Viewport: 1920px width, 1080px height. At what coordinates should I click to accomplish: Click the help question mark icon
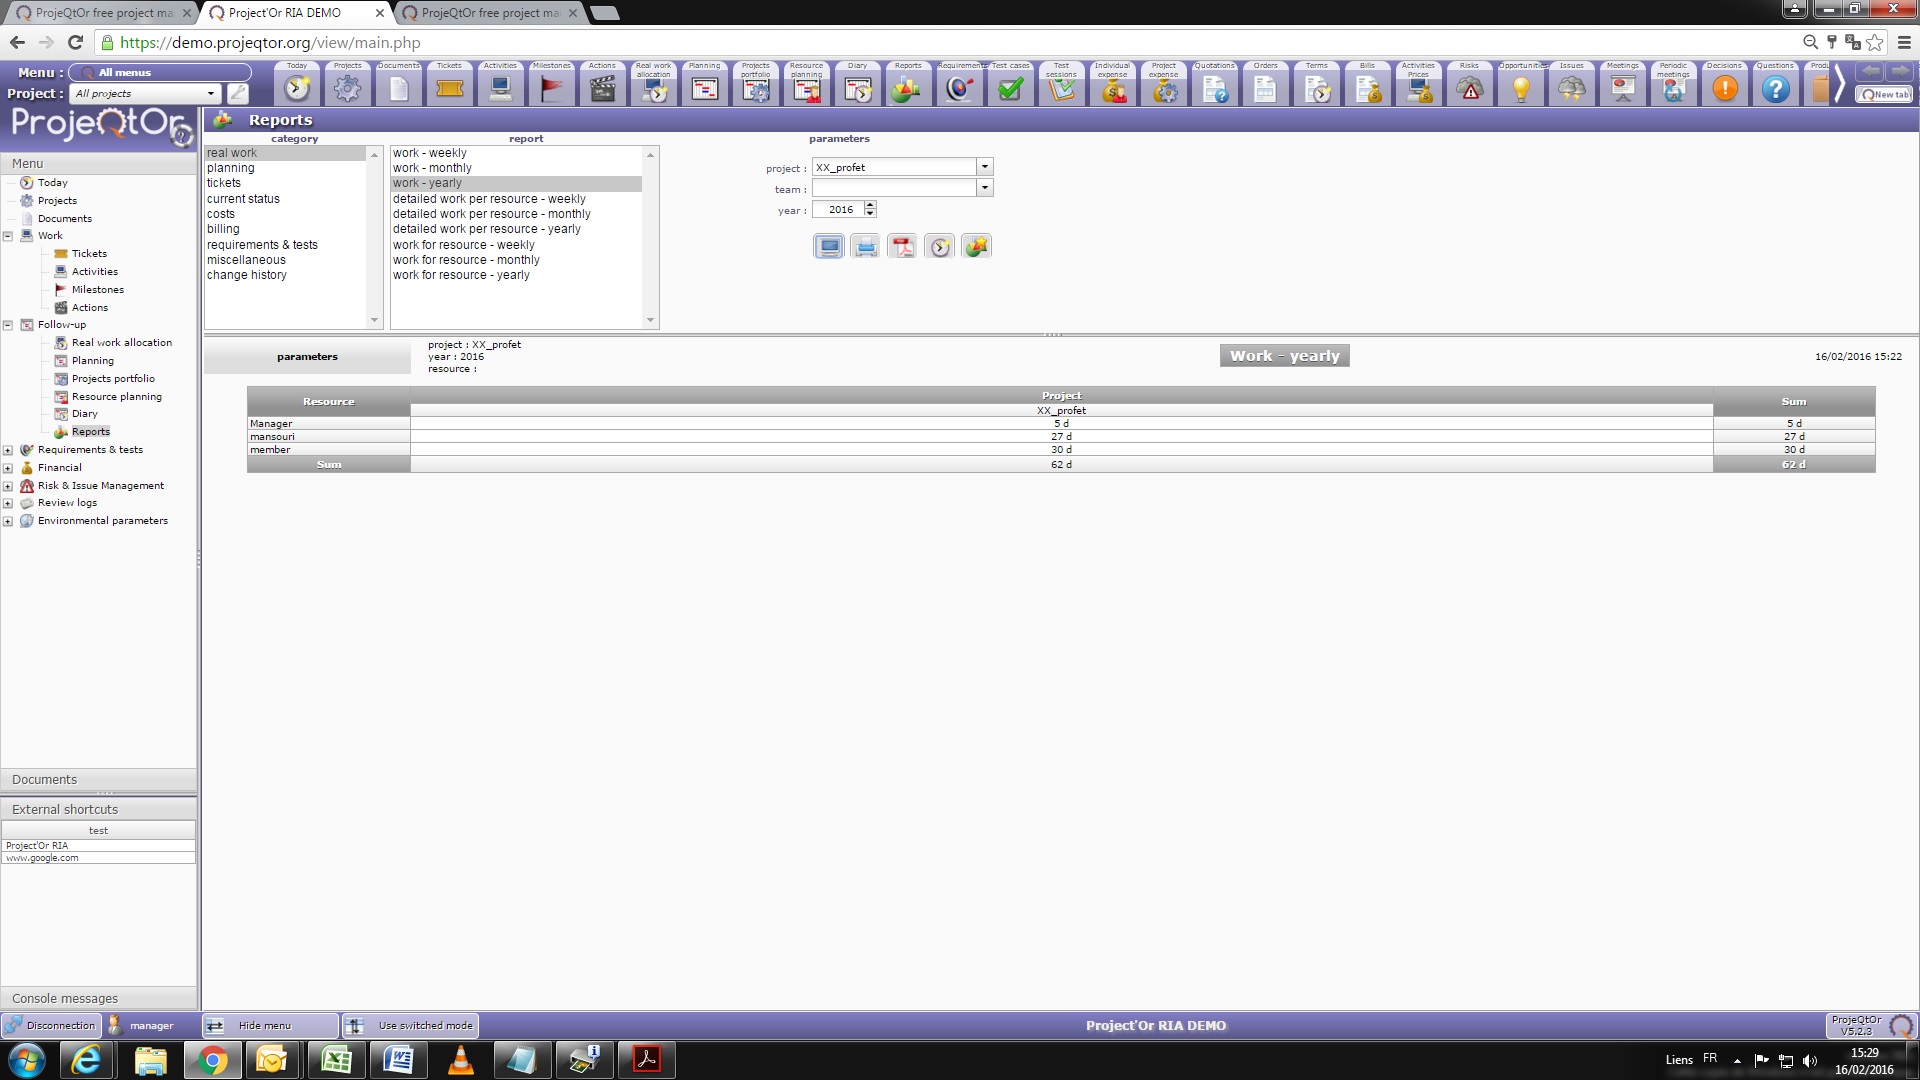click(x=1775, y=88)
